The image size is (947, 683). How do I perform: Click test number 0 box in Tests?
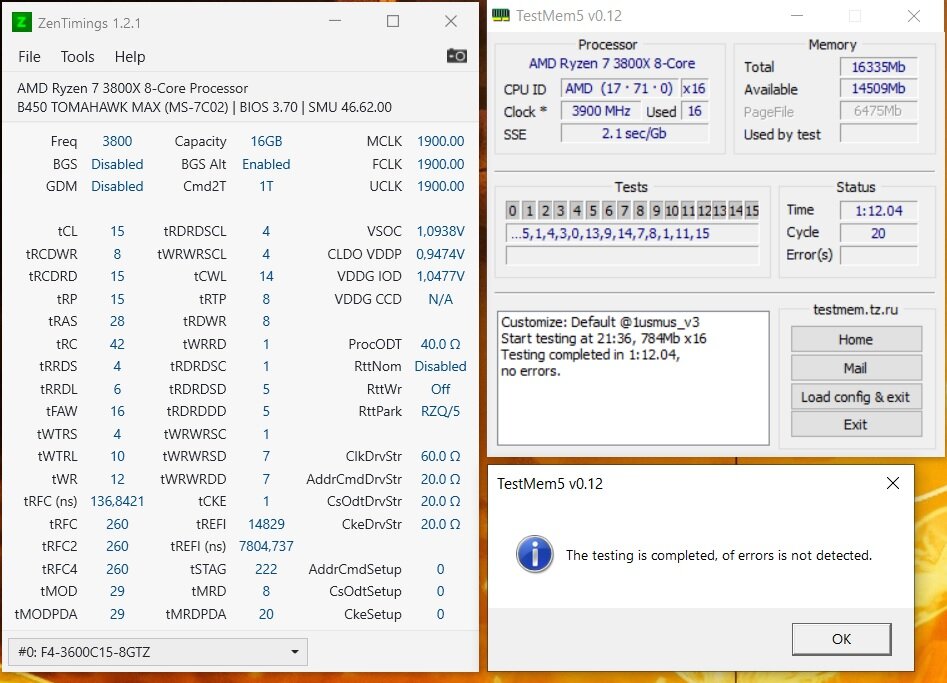click(512, 211)
